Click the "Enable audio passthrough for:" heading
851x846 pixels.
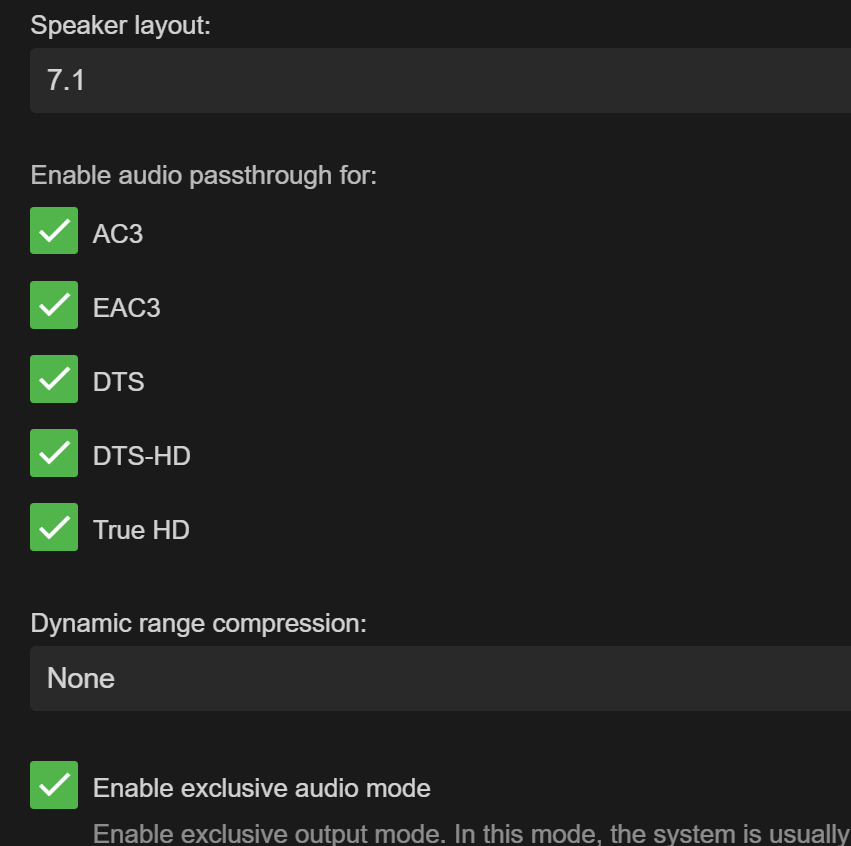pos(204,175)
